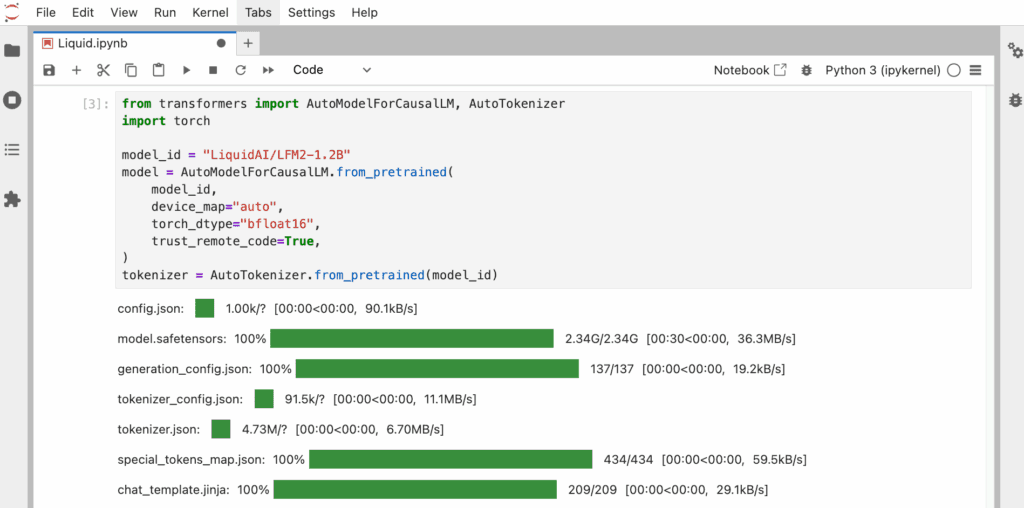Open Debugger panel bug icon in right sidebar

point(1014,100)
